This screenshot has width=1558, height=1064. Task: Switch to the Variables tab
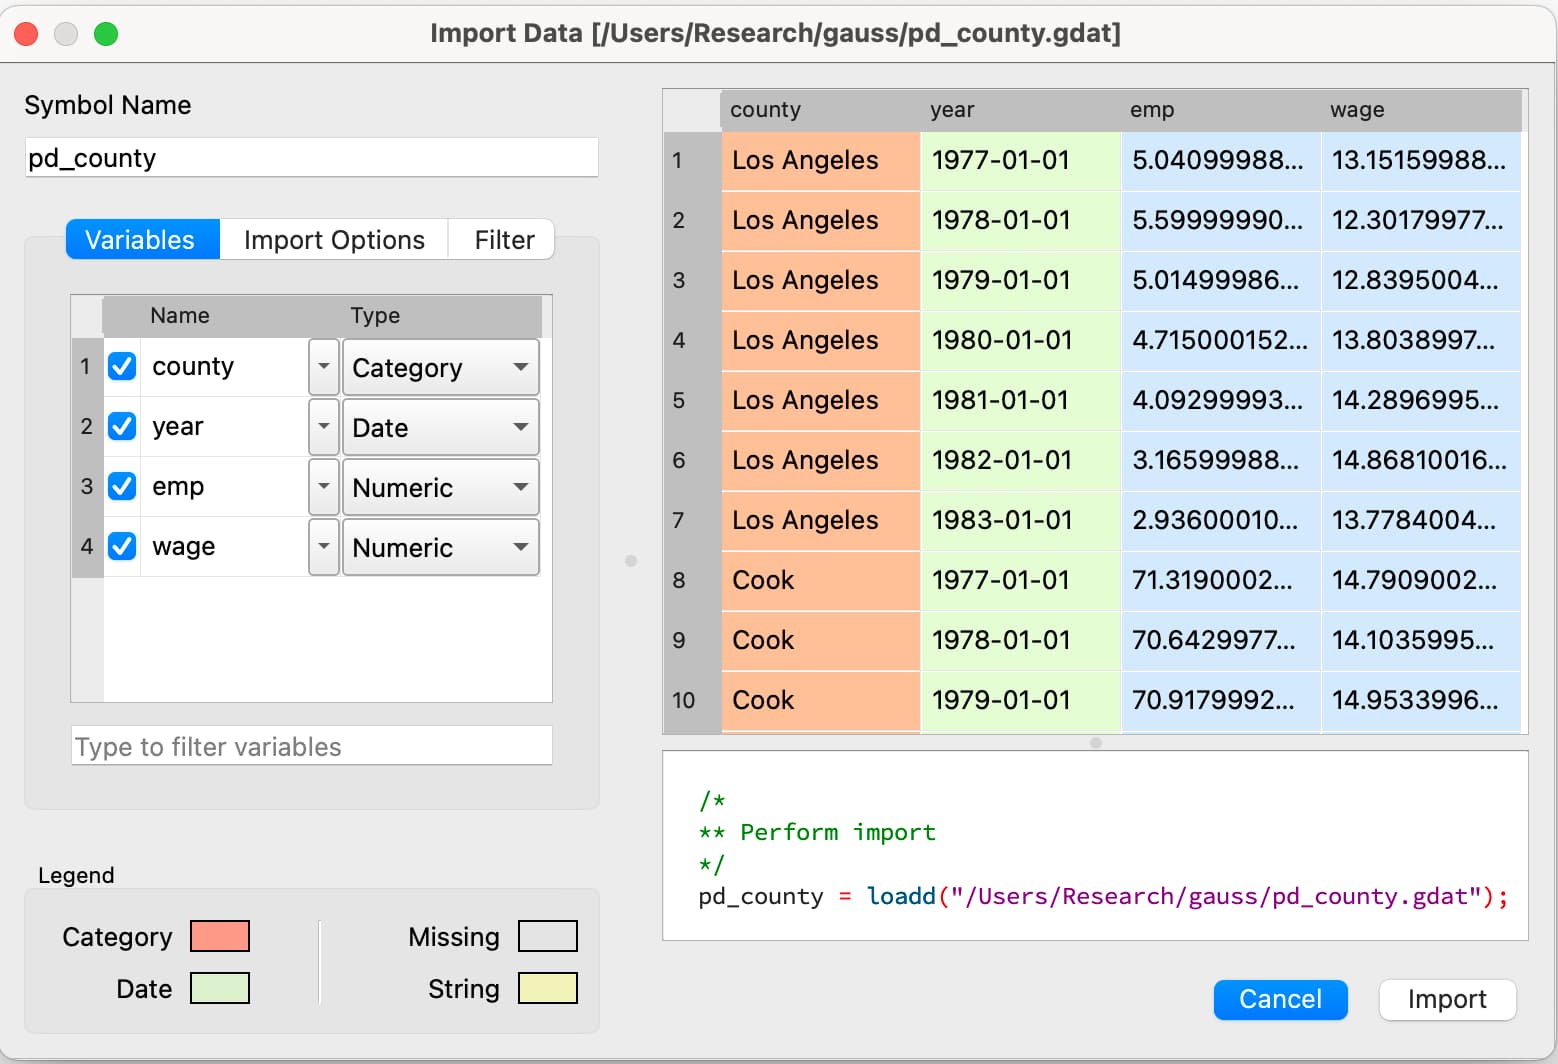tap(142, 240)
